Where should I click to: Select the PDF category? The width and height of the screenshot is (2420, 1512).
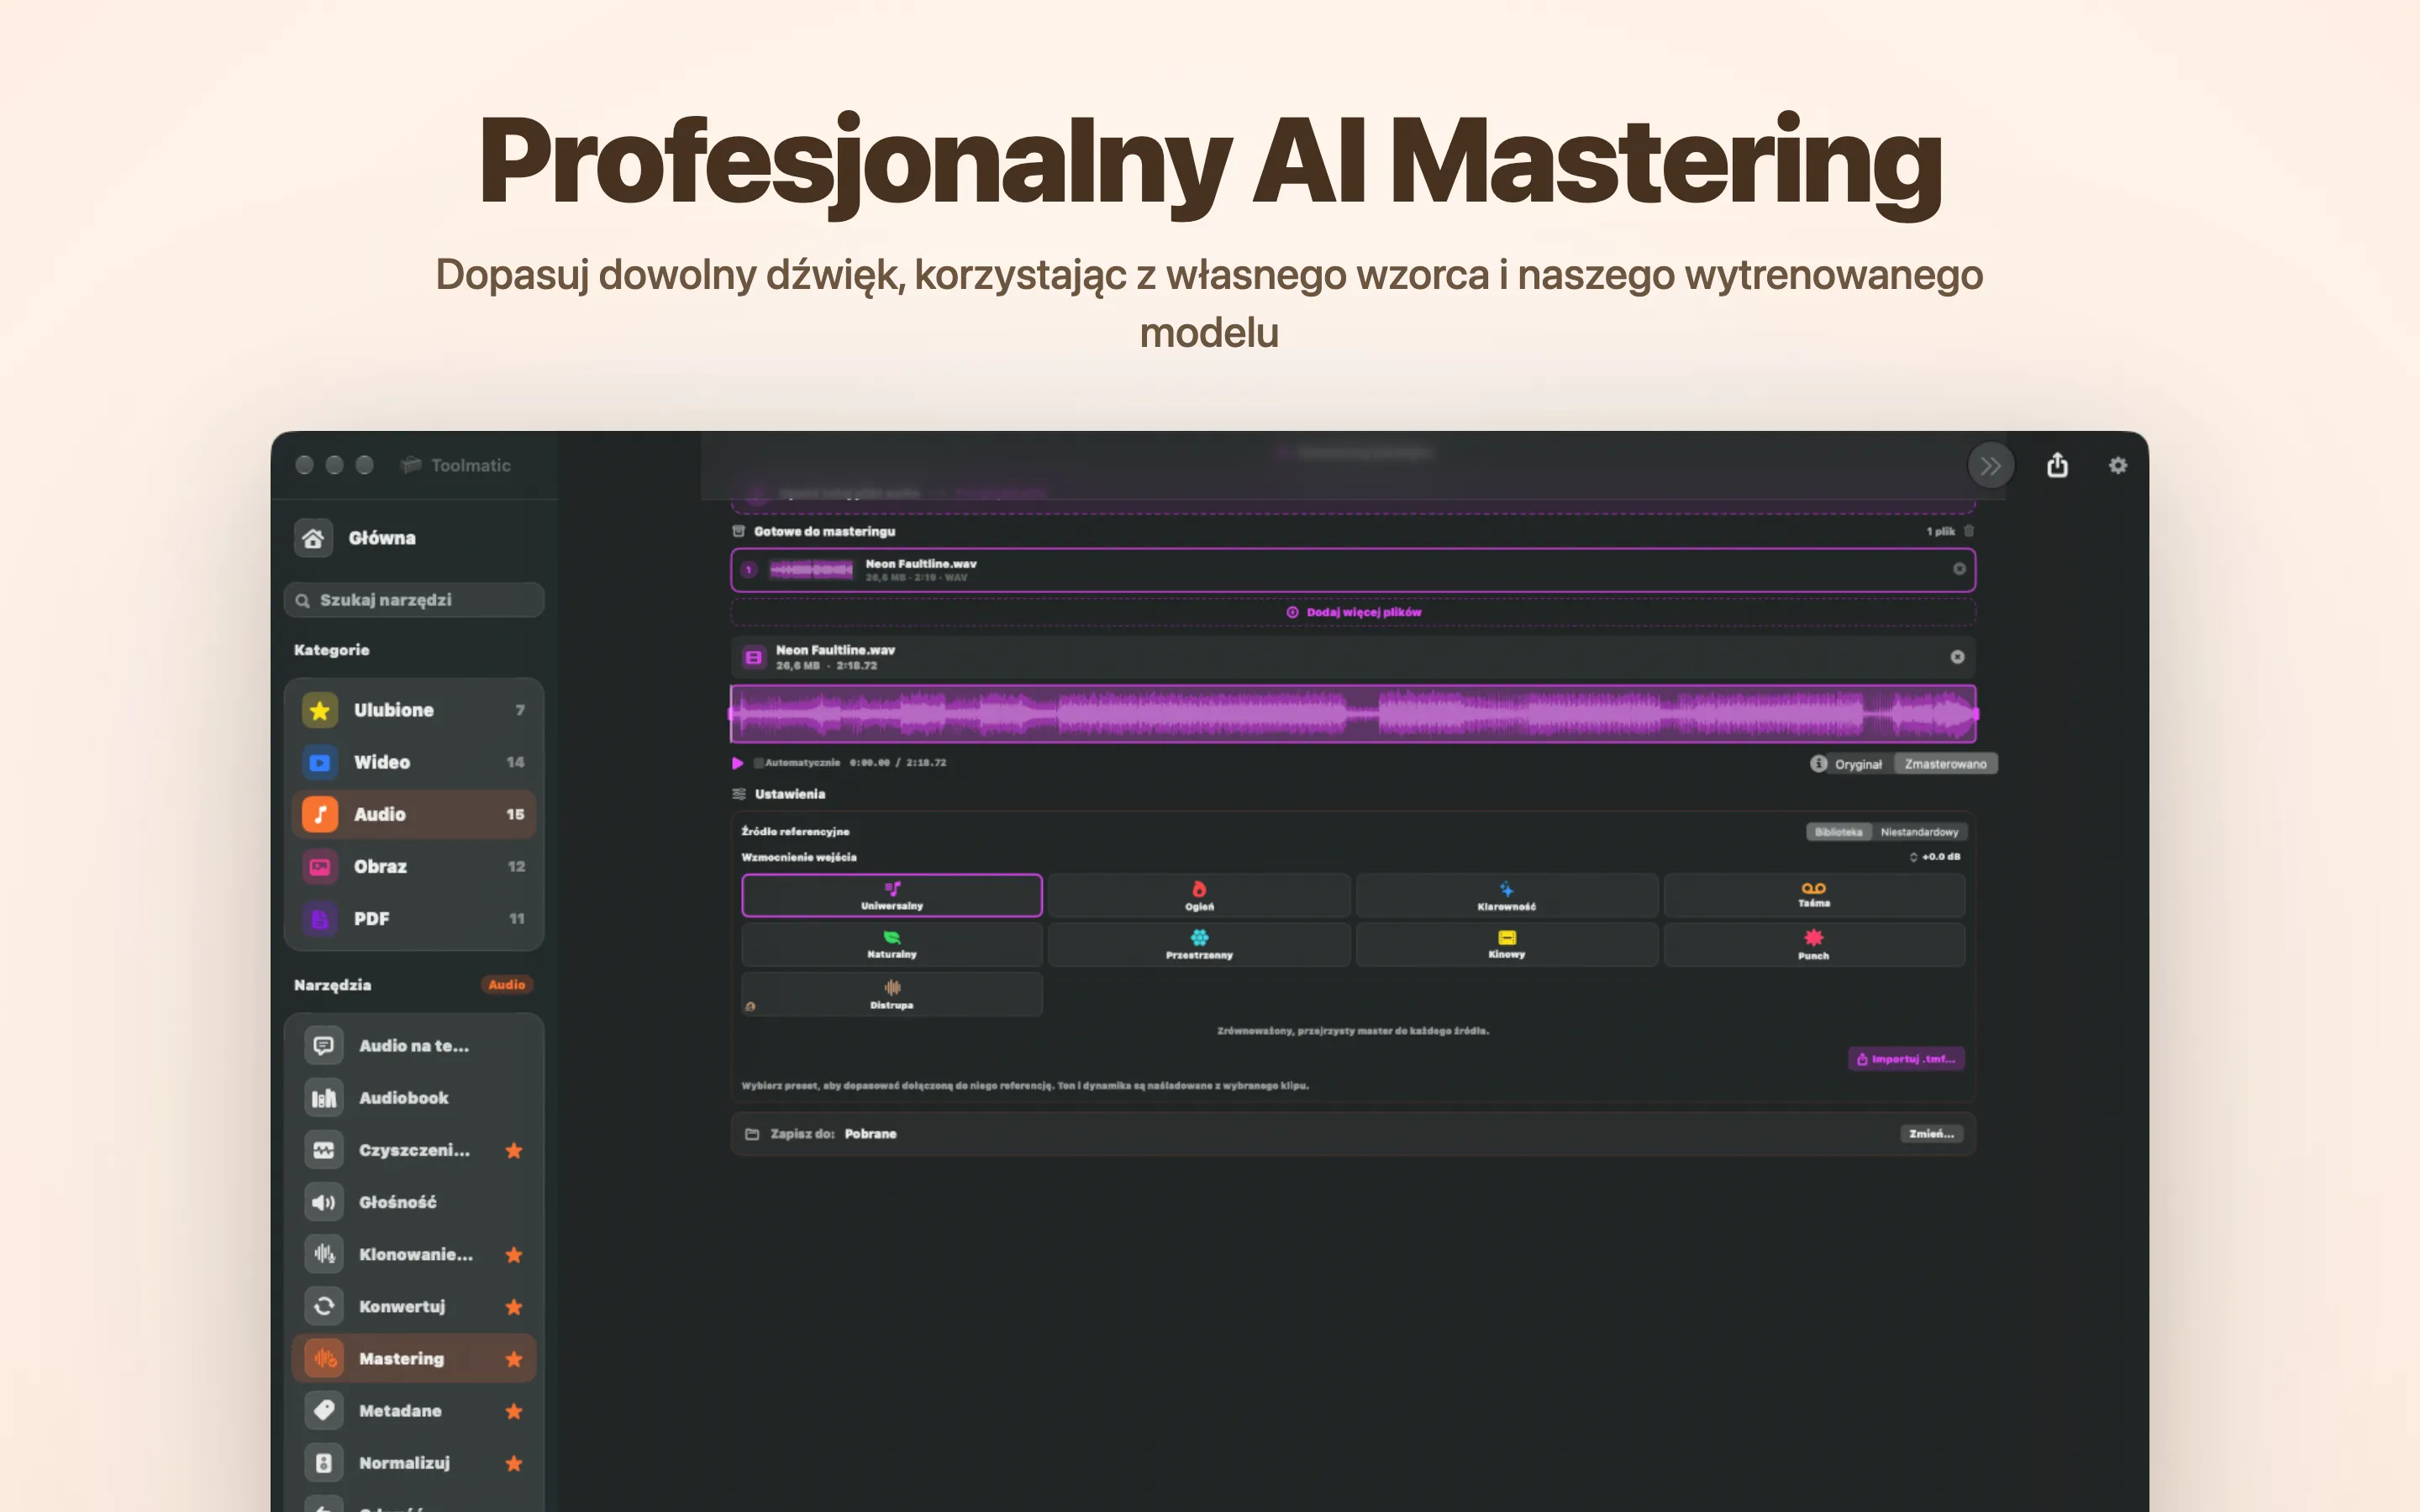coord(414,918)
